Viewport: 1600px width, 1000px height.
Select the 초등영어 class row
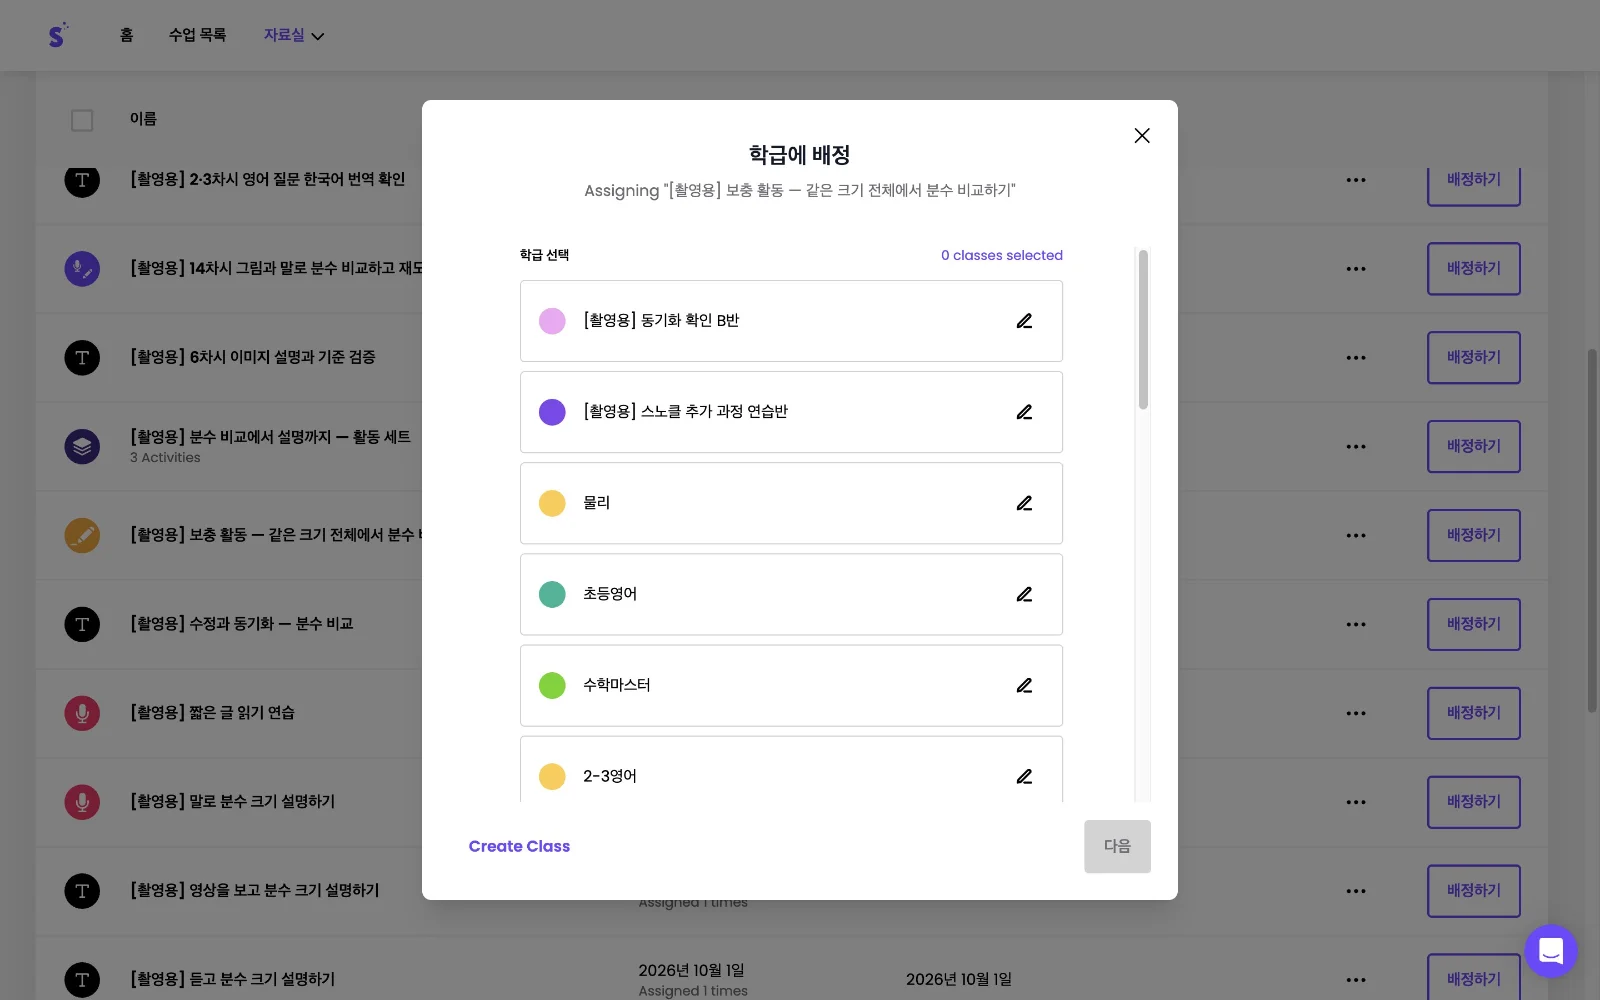pos(791,594)
